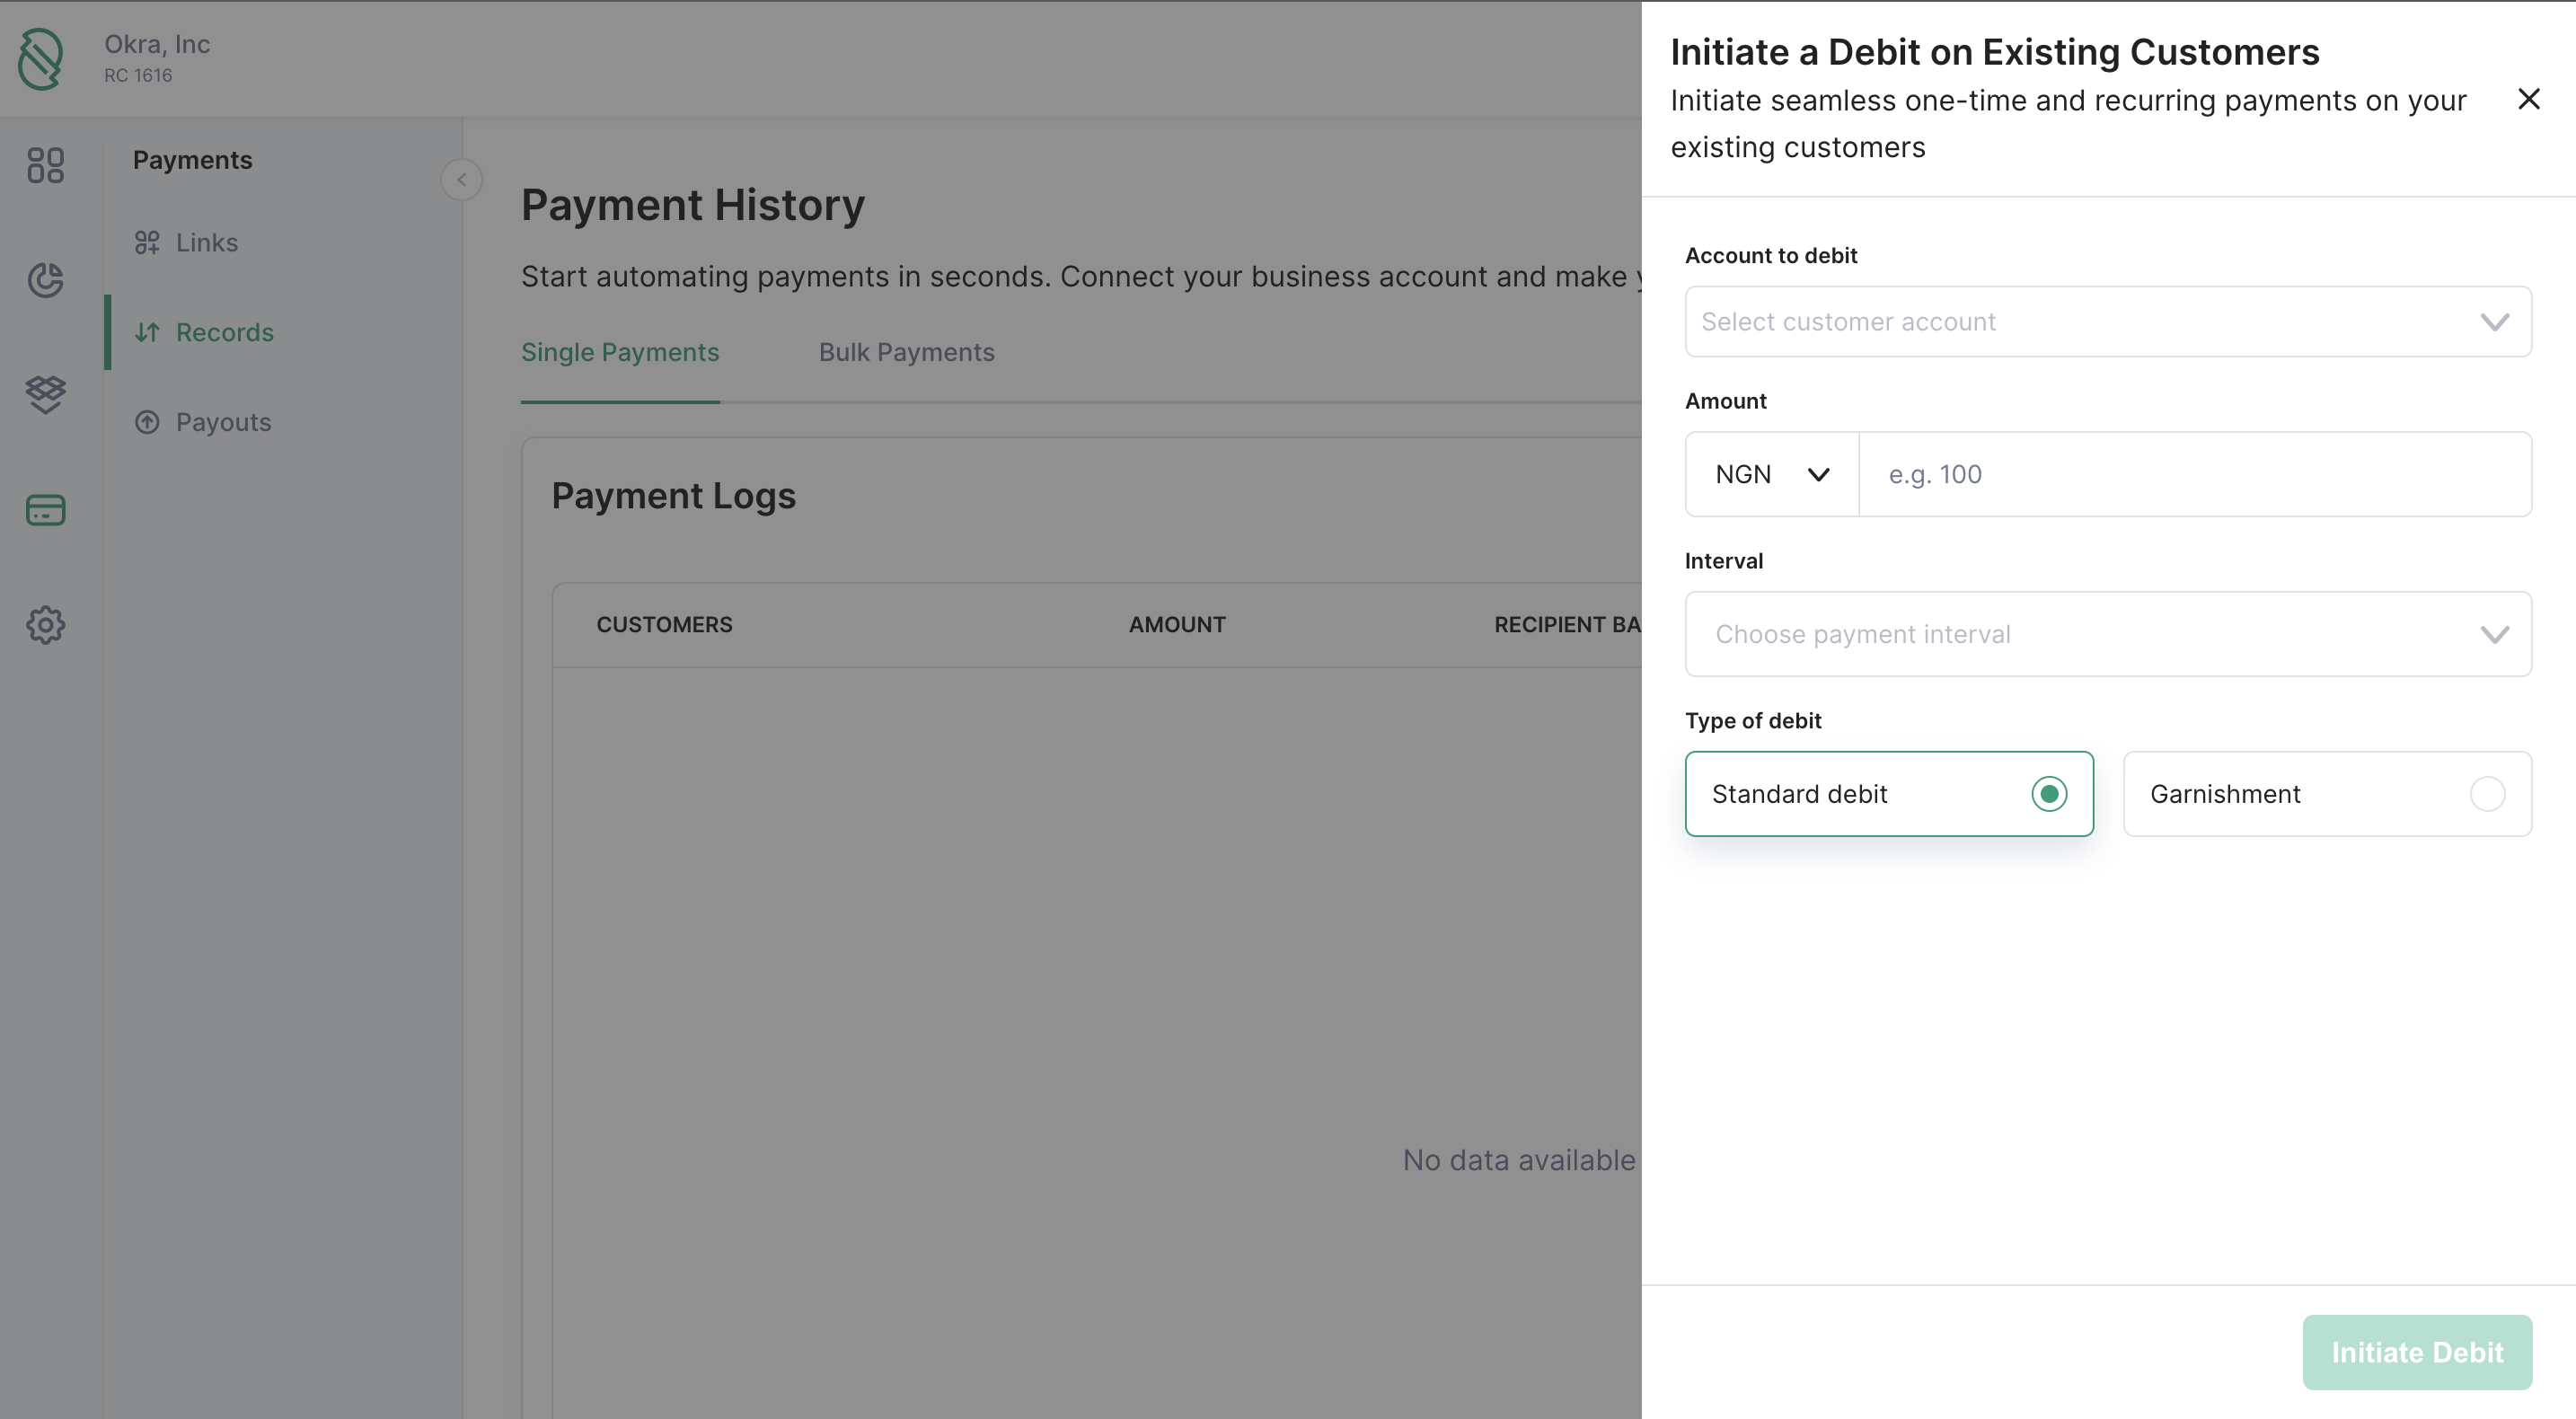
Task: Click the Okra leaf logo icon
Action: tap(41, 58)
